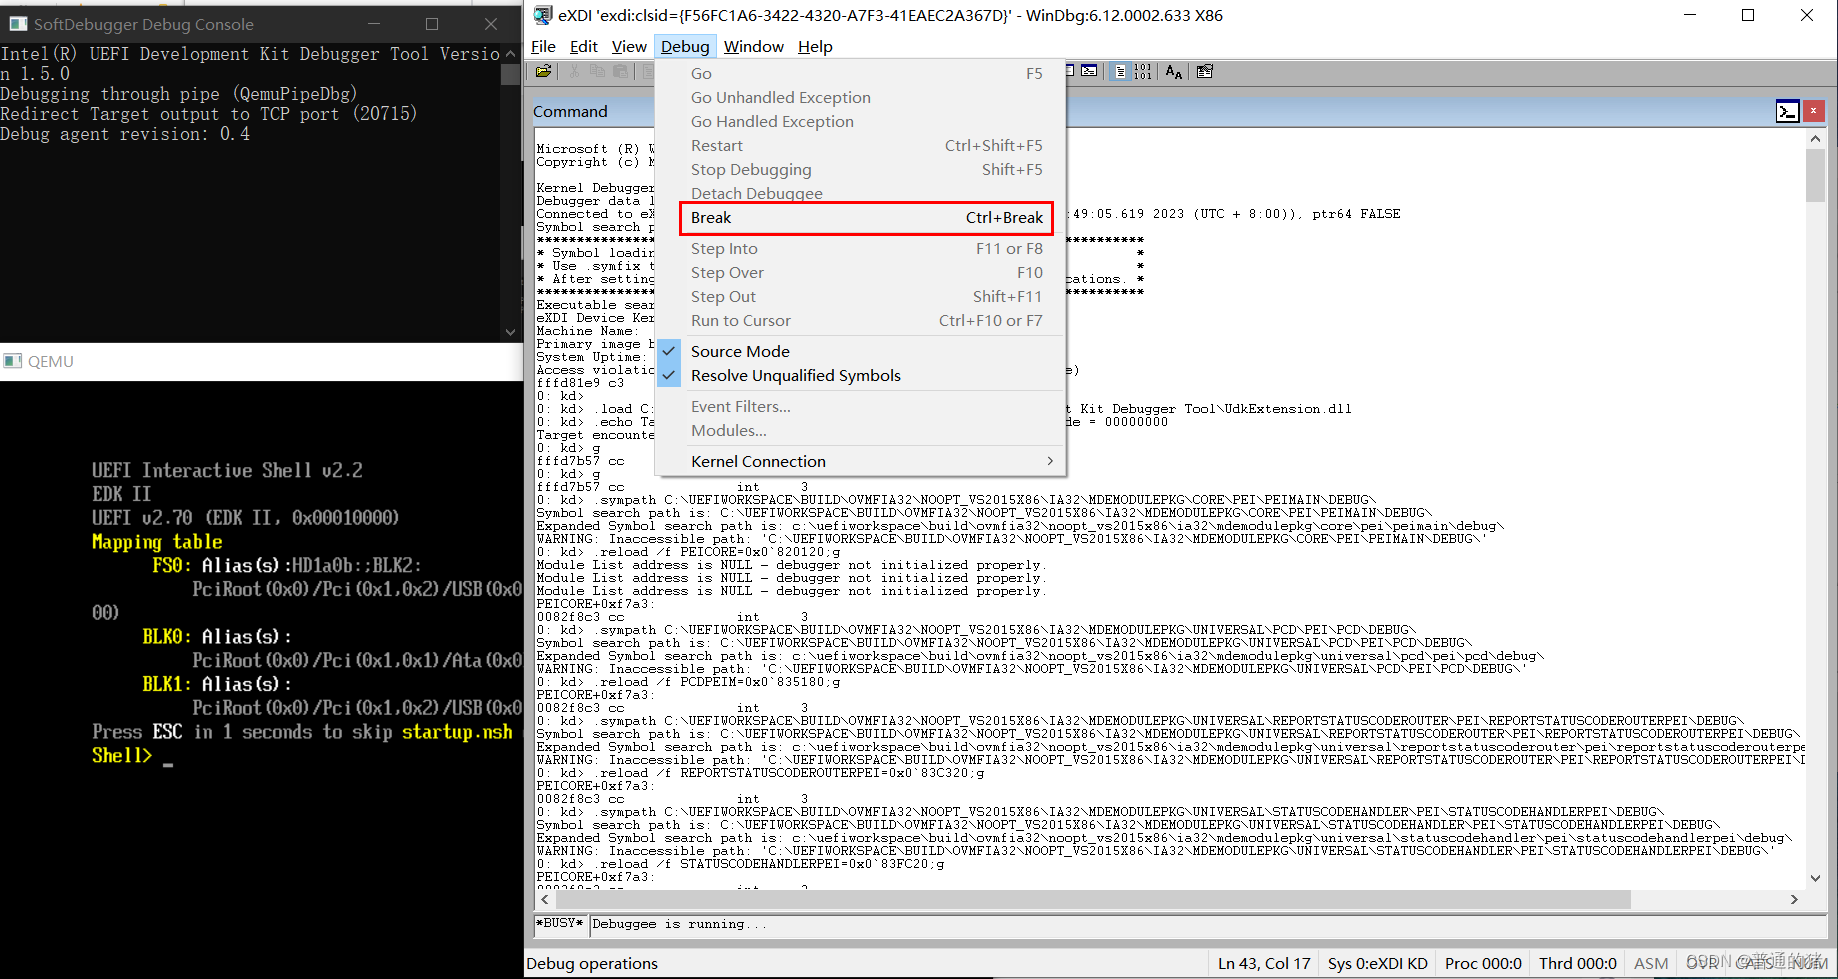Open the Memory window using the 101 toolbar icon
Viewport: 1838px width, 979px height.
tap(1141, 71)
